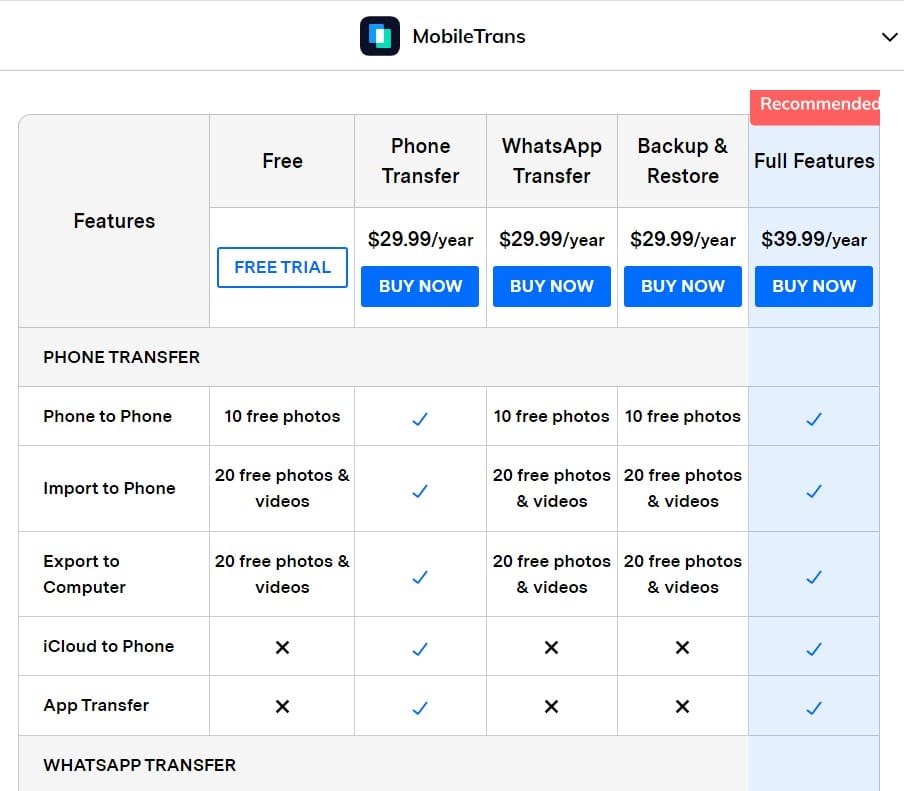Expand the header chevron dropdown
Viewport: 904px width, 791px height.
889,37
